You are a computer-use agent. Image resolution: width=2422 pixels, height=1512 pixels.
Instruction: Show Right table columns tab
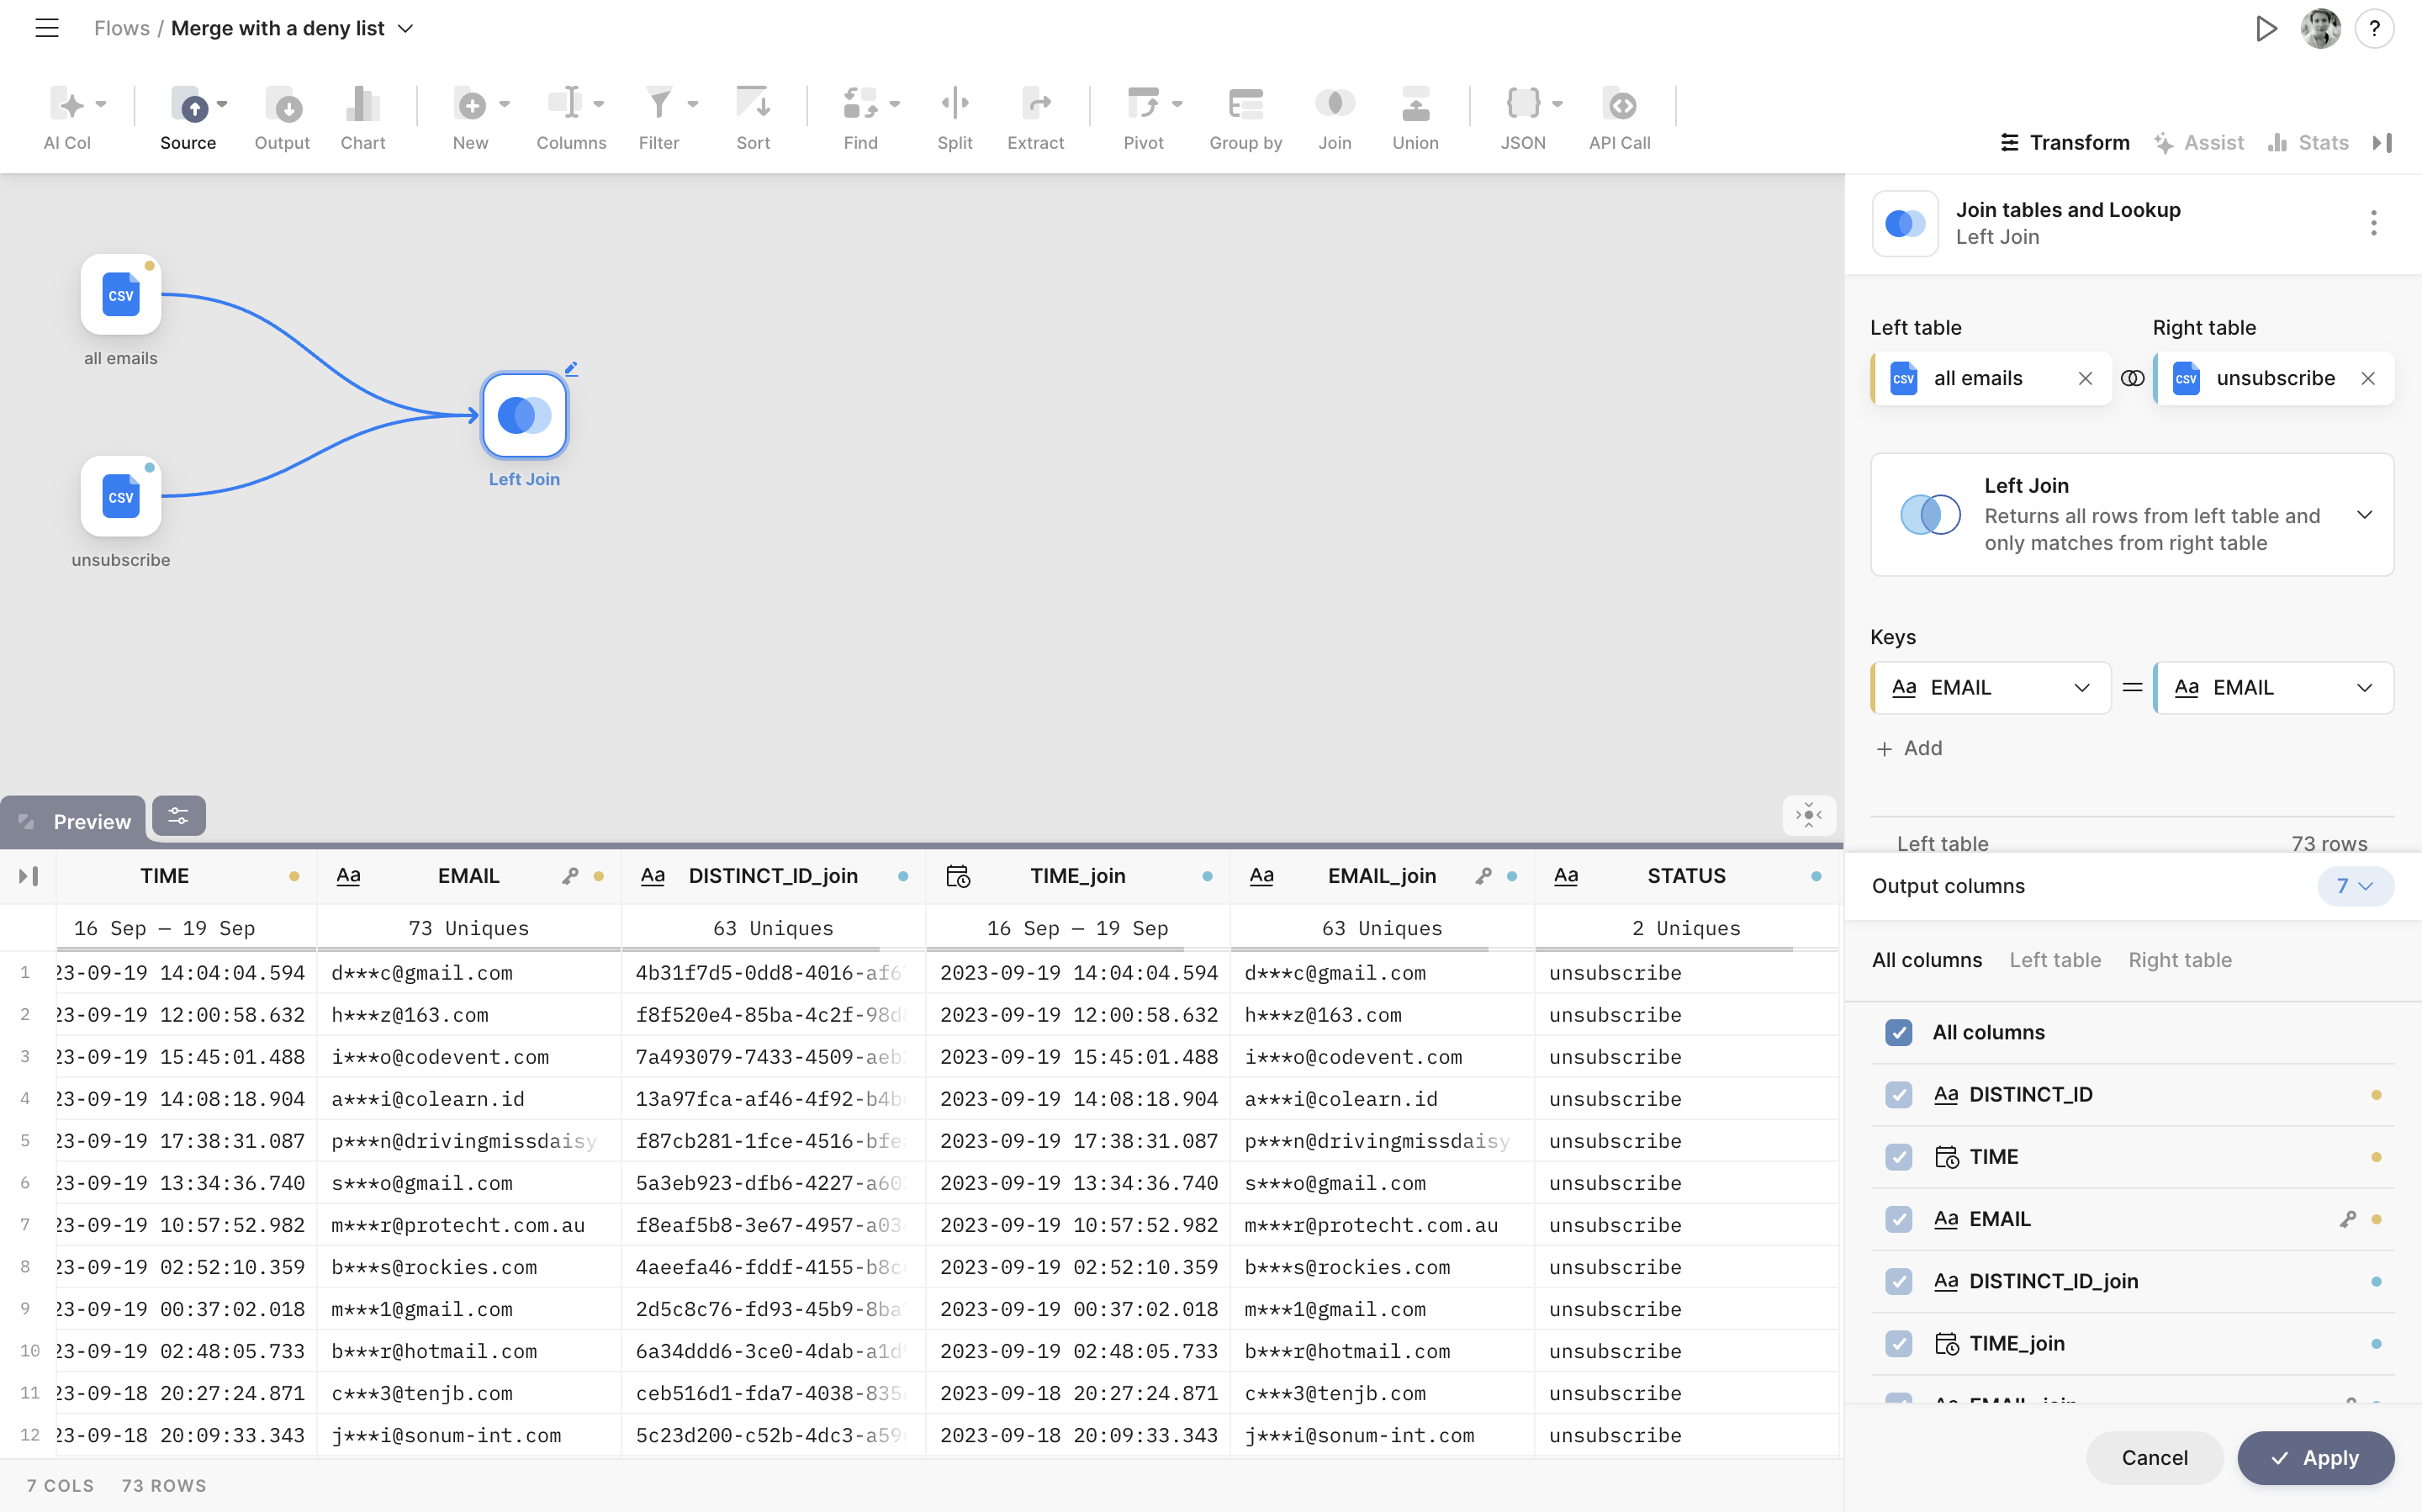(2180, 960)
